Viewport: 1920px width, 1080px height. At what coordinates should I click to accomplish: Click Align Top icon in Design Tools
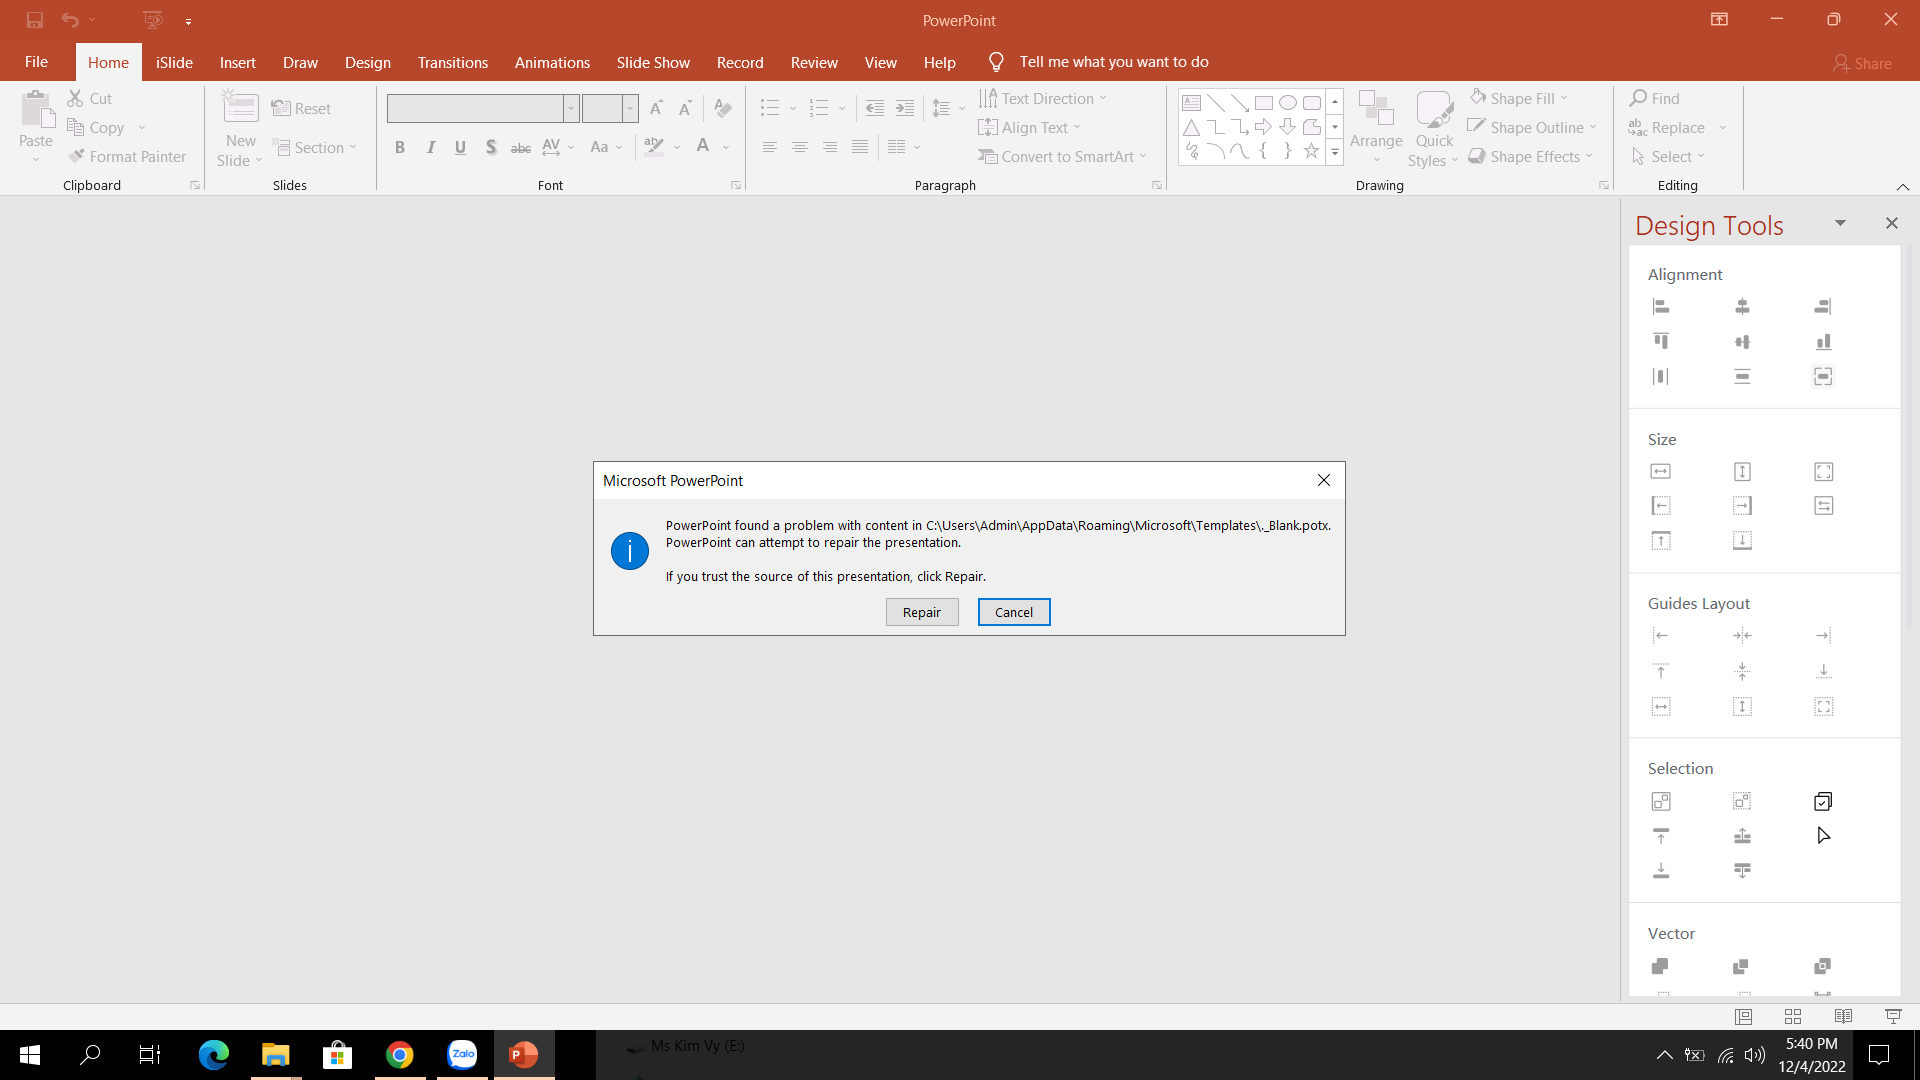click(1661, 342)
